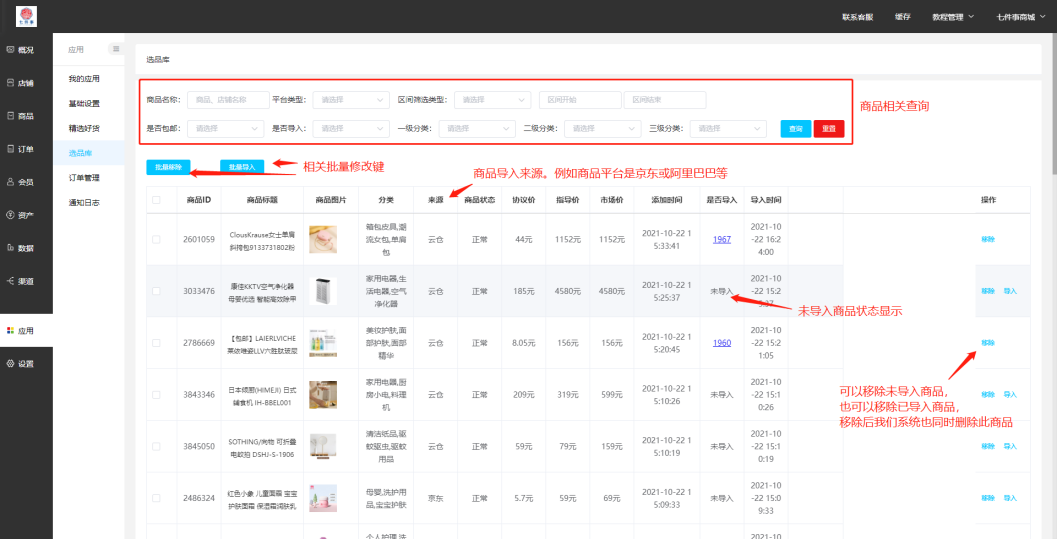Expand the 一级分类 category dropdown
Image resolution: width=1057 pixels, height=539 pixels.
(x=477, y=128)
